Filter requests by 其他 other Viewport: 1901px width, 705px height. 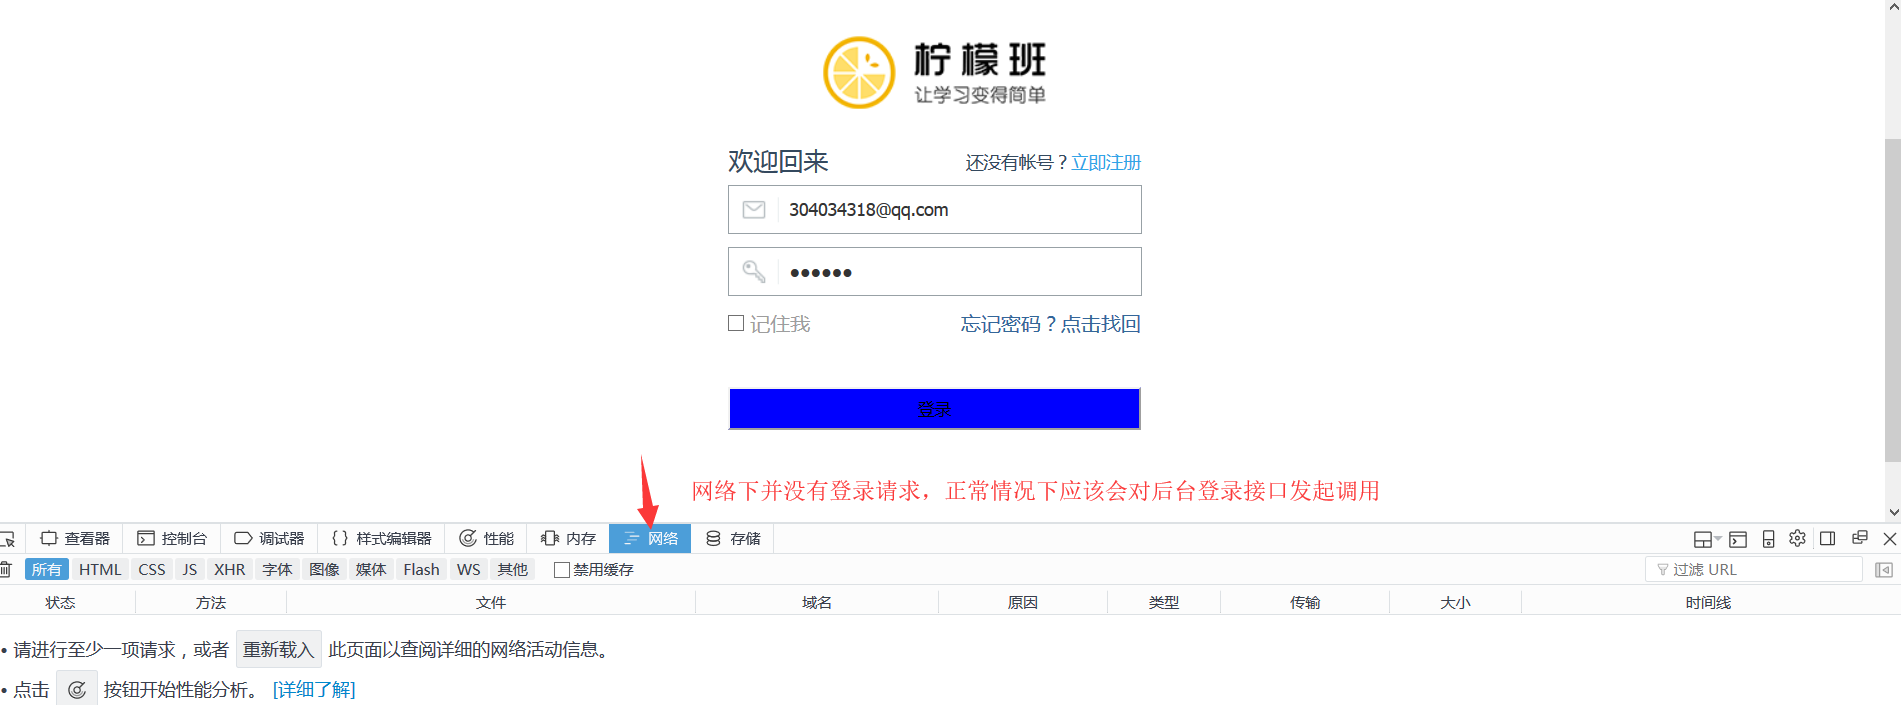tap(513, 569)
